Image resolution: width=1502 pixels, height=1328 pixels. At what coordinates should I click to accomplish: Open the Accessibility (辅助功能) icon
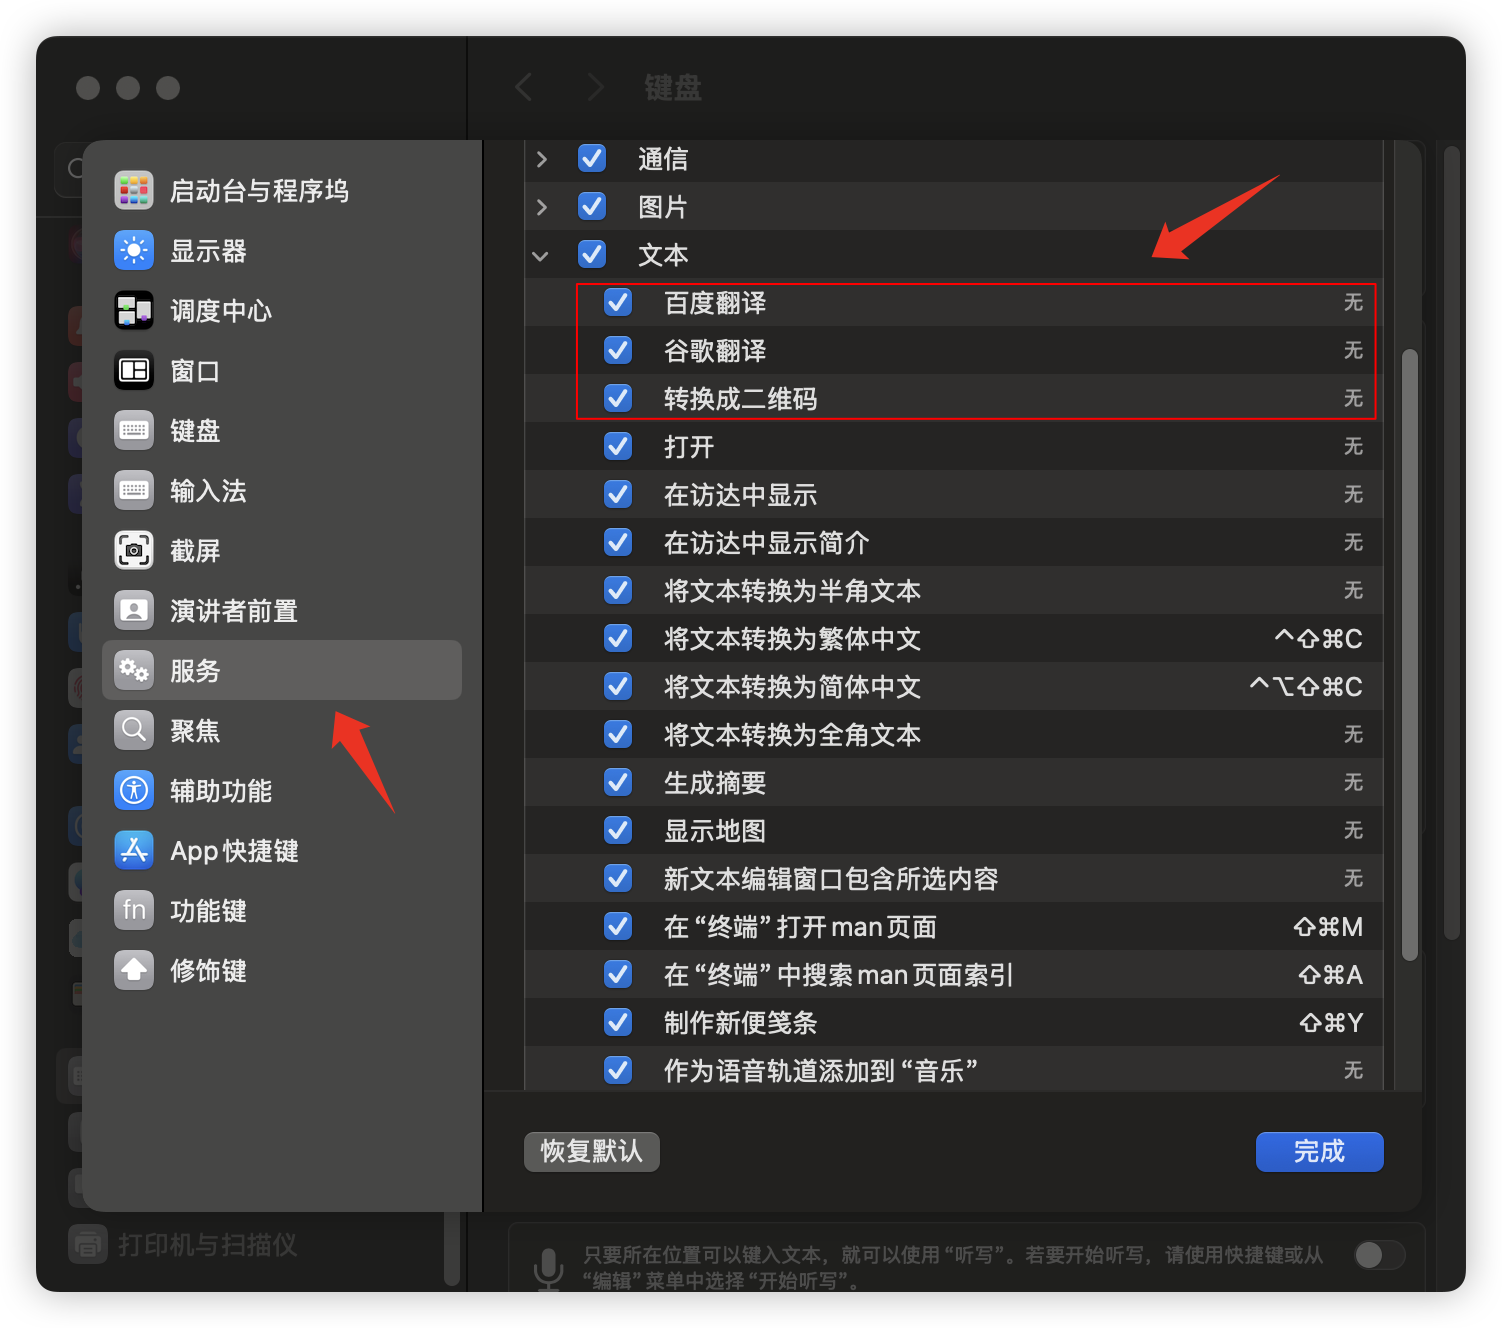tap(134, 790)
